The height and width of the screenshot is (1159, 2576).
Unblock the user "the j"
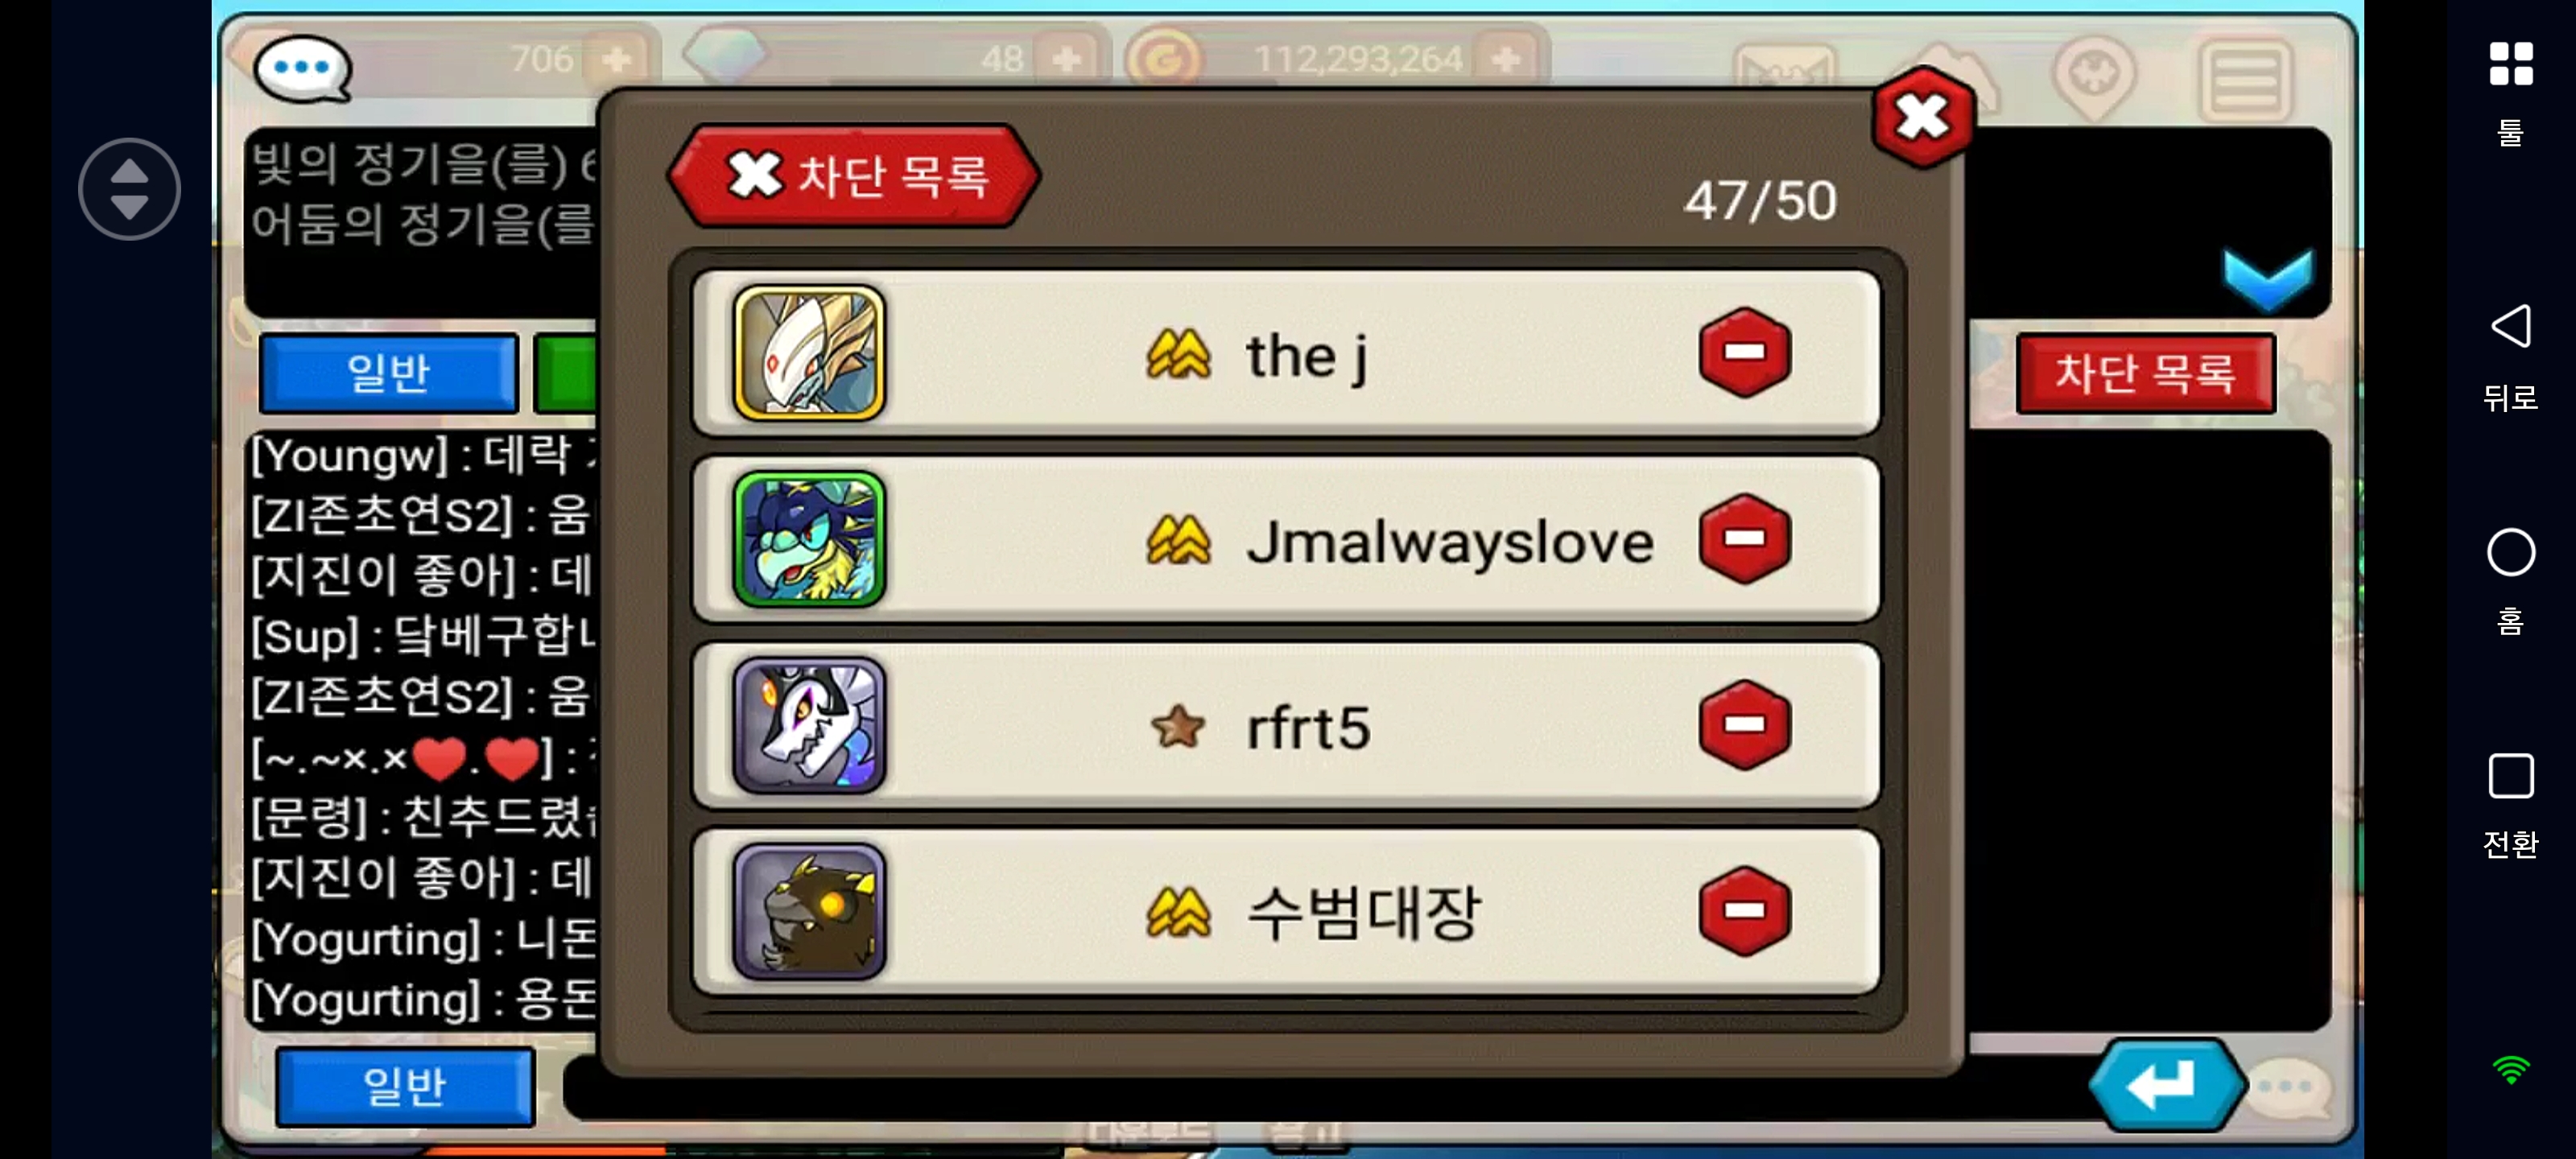tap(1744, 352)
